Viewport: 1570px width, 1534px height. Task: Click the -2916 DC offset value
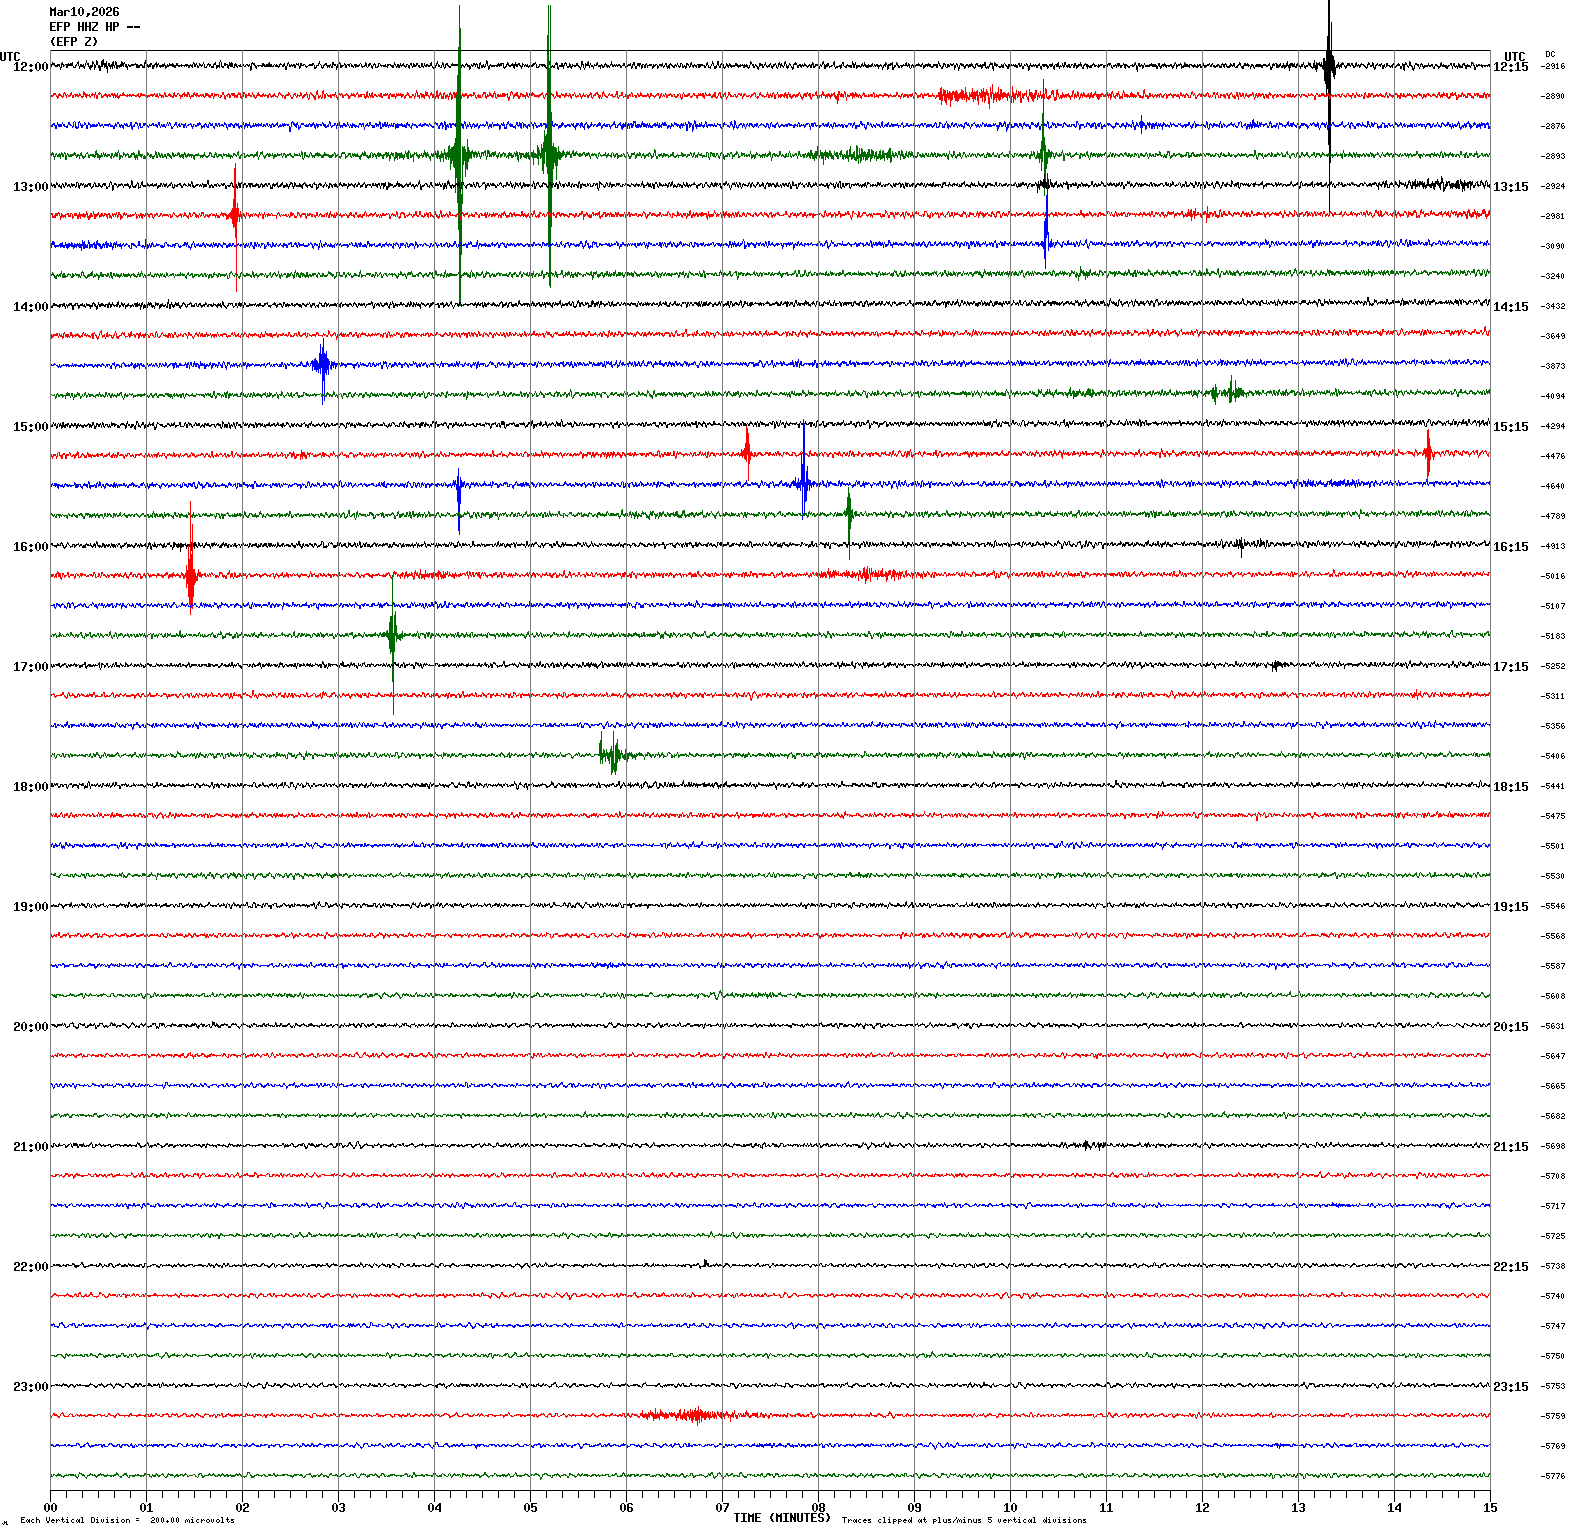tap(1553, 66)
